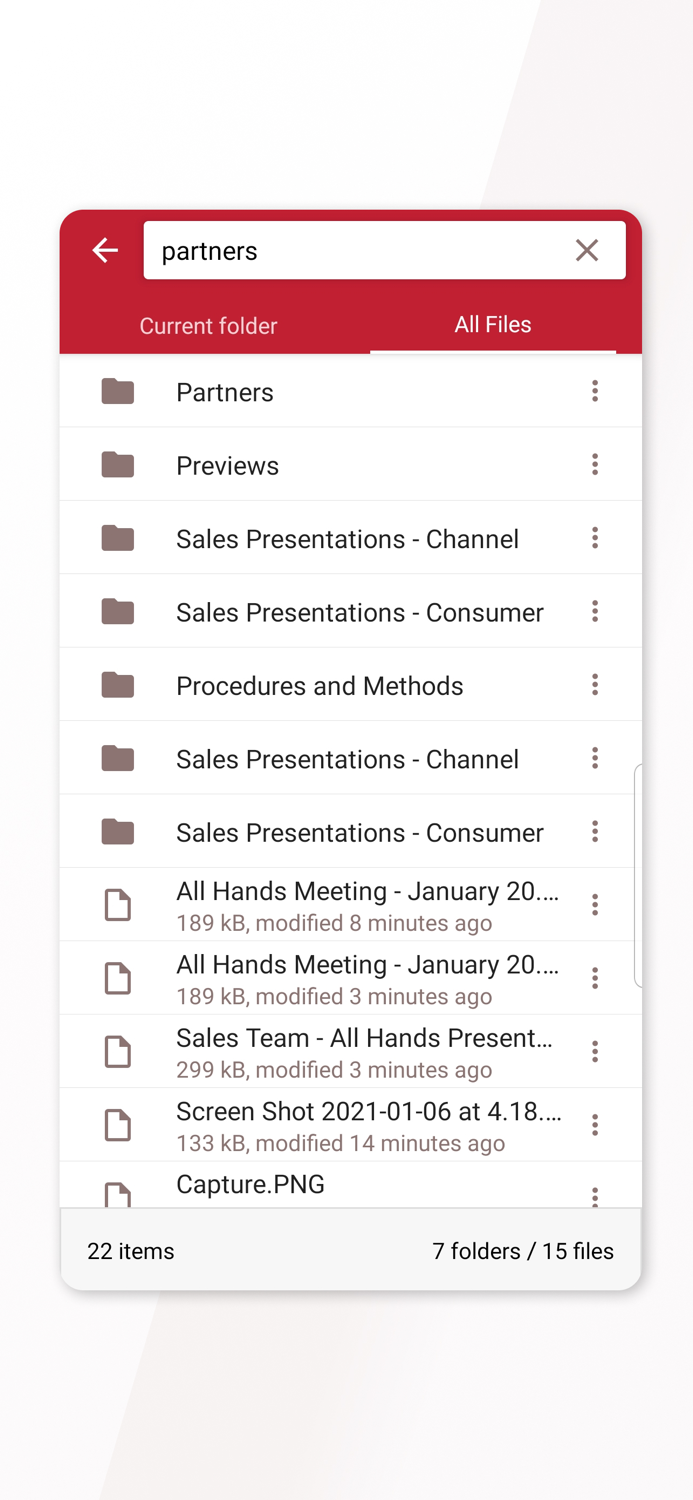Viewport: 693px width, 1500px height.
Task: Open Sales Team - All Hands Presentation file
Action: [x=365, y=1052]
